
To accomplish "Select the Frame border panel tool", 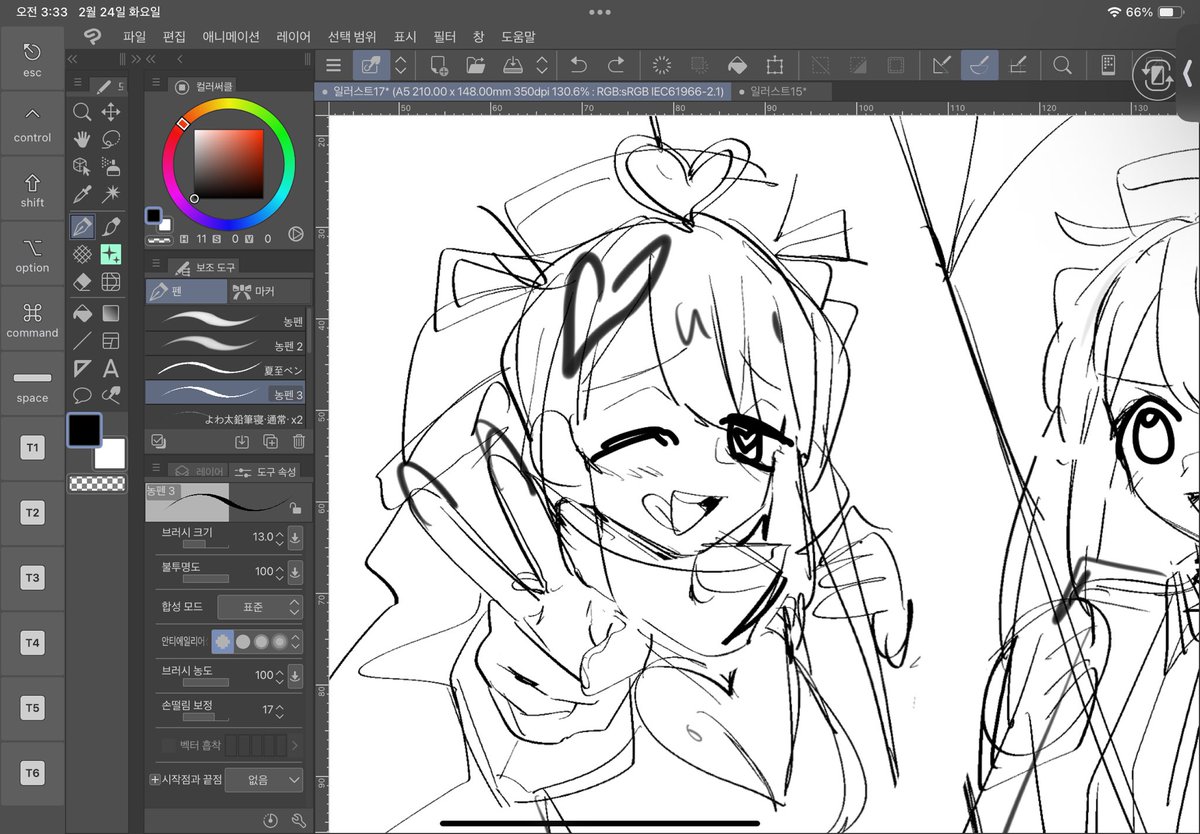I will pyautogui.click(x=111, y=341).
